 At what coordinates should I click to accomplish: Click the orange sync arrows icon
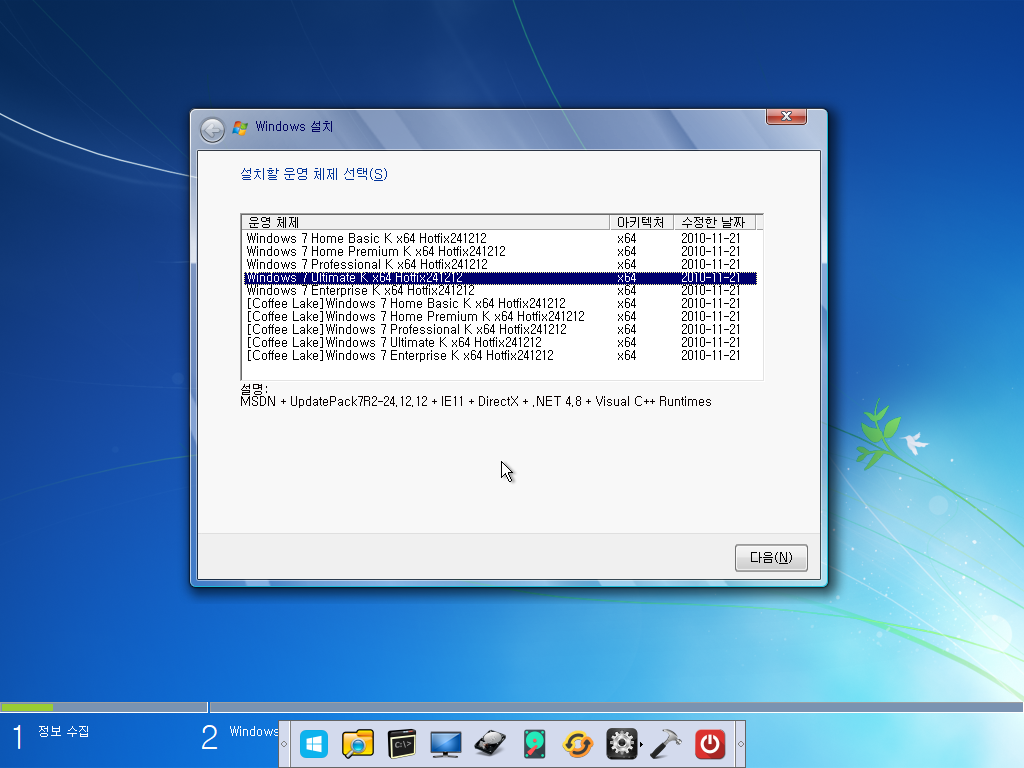pyautogui.click(x=578, y=744)
